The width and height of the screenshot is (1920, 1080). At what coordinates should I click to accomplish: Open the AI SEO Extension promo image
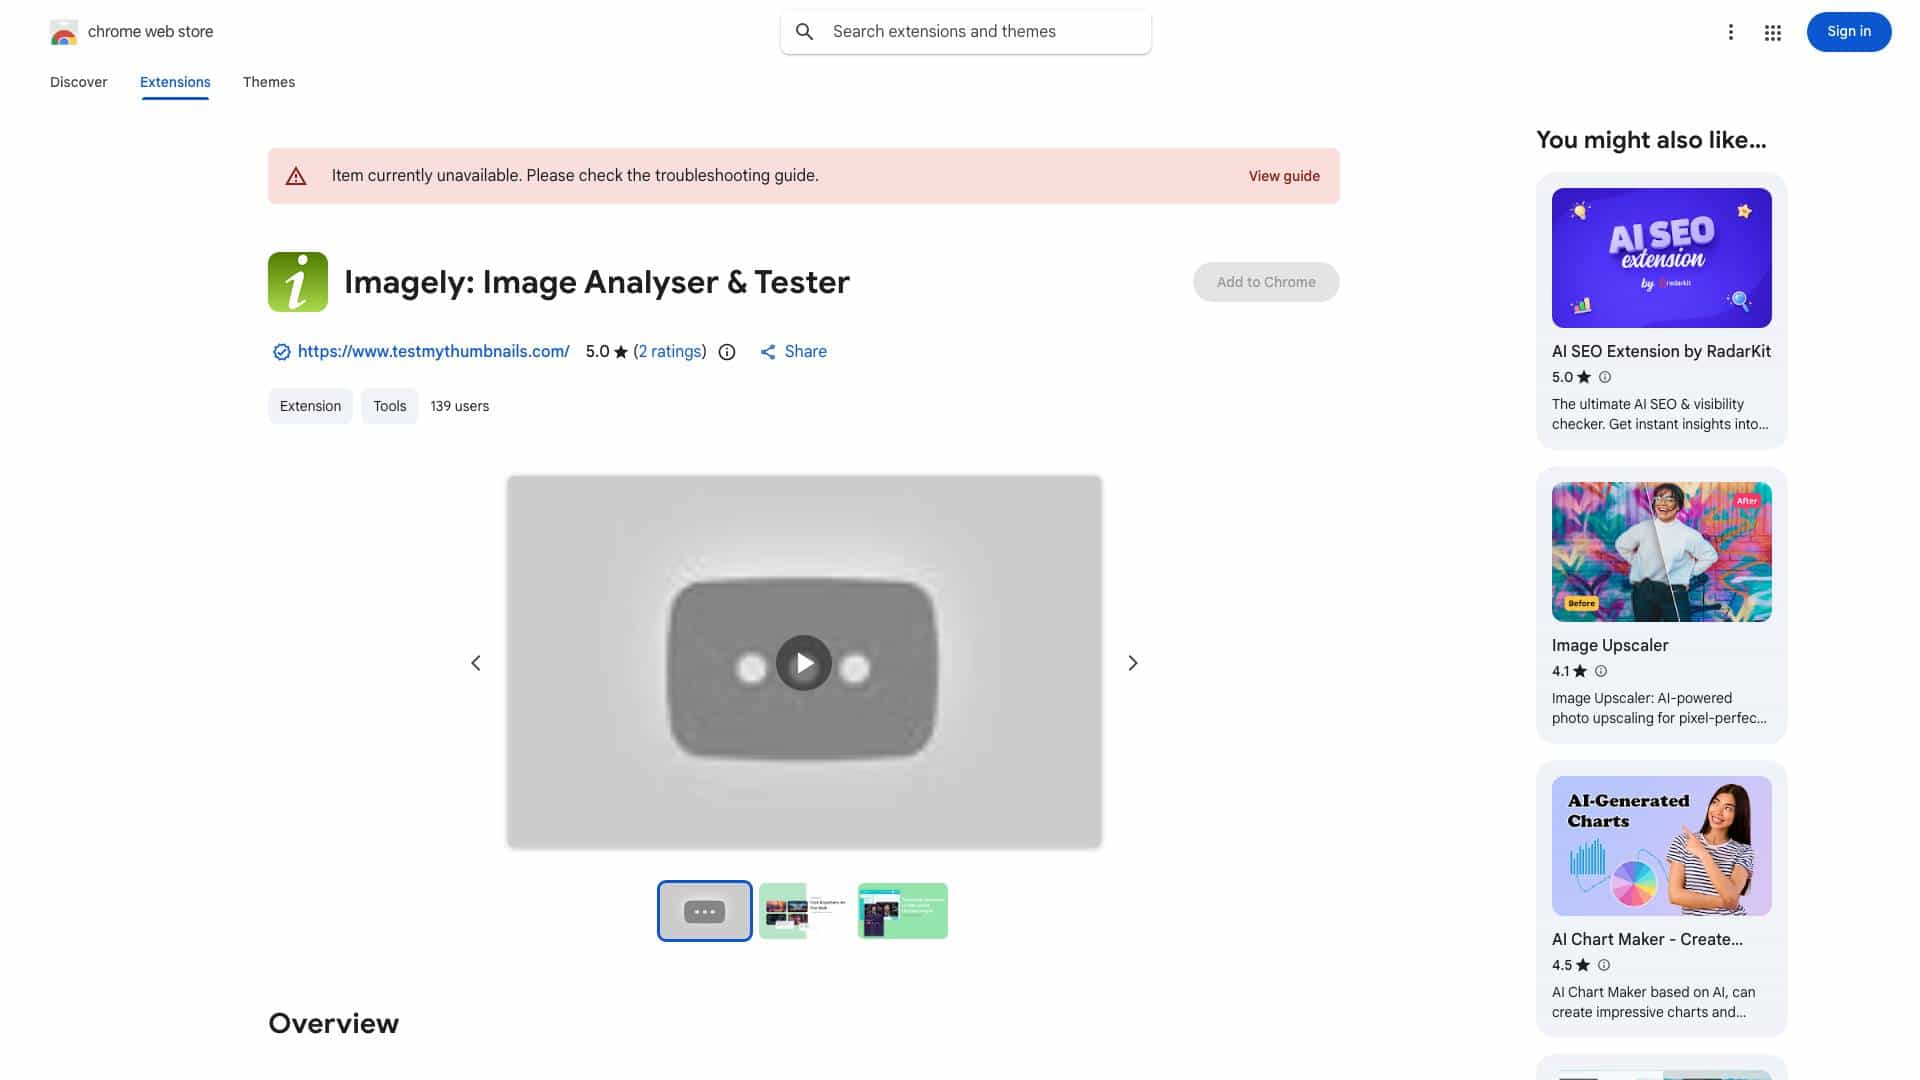coord(1662,258)
